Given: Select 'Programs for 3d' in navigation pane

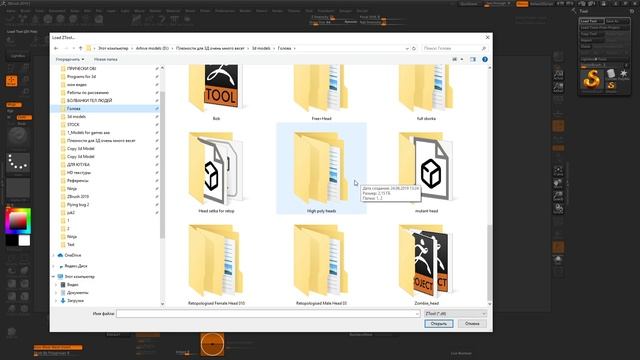Looking at the screenshot, I should point(81,77).
